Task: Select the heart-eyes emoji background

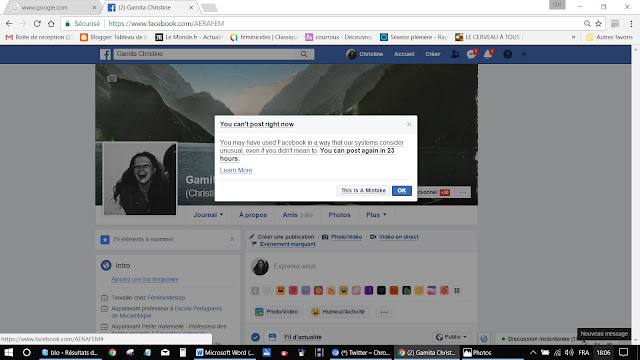Action: (280, 291)
